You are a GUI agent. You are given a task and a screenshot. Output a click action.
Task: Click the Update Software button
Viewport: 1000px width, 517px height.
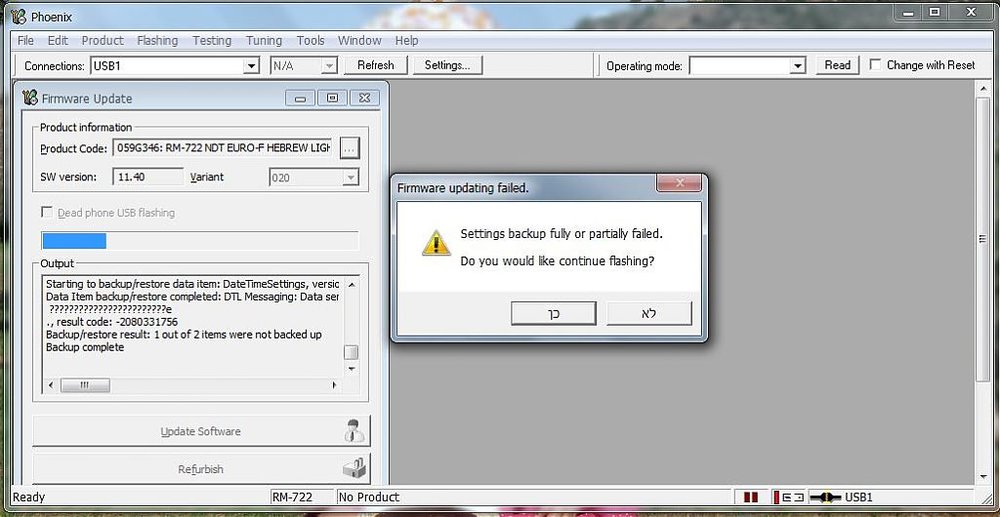click(201, 431)
